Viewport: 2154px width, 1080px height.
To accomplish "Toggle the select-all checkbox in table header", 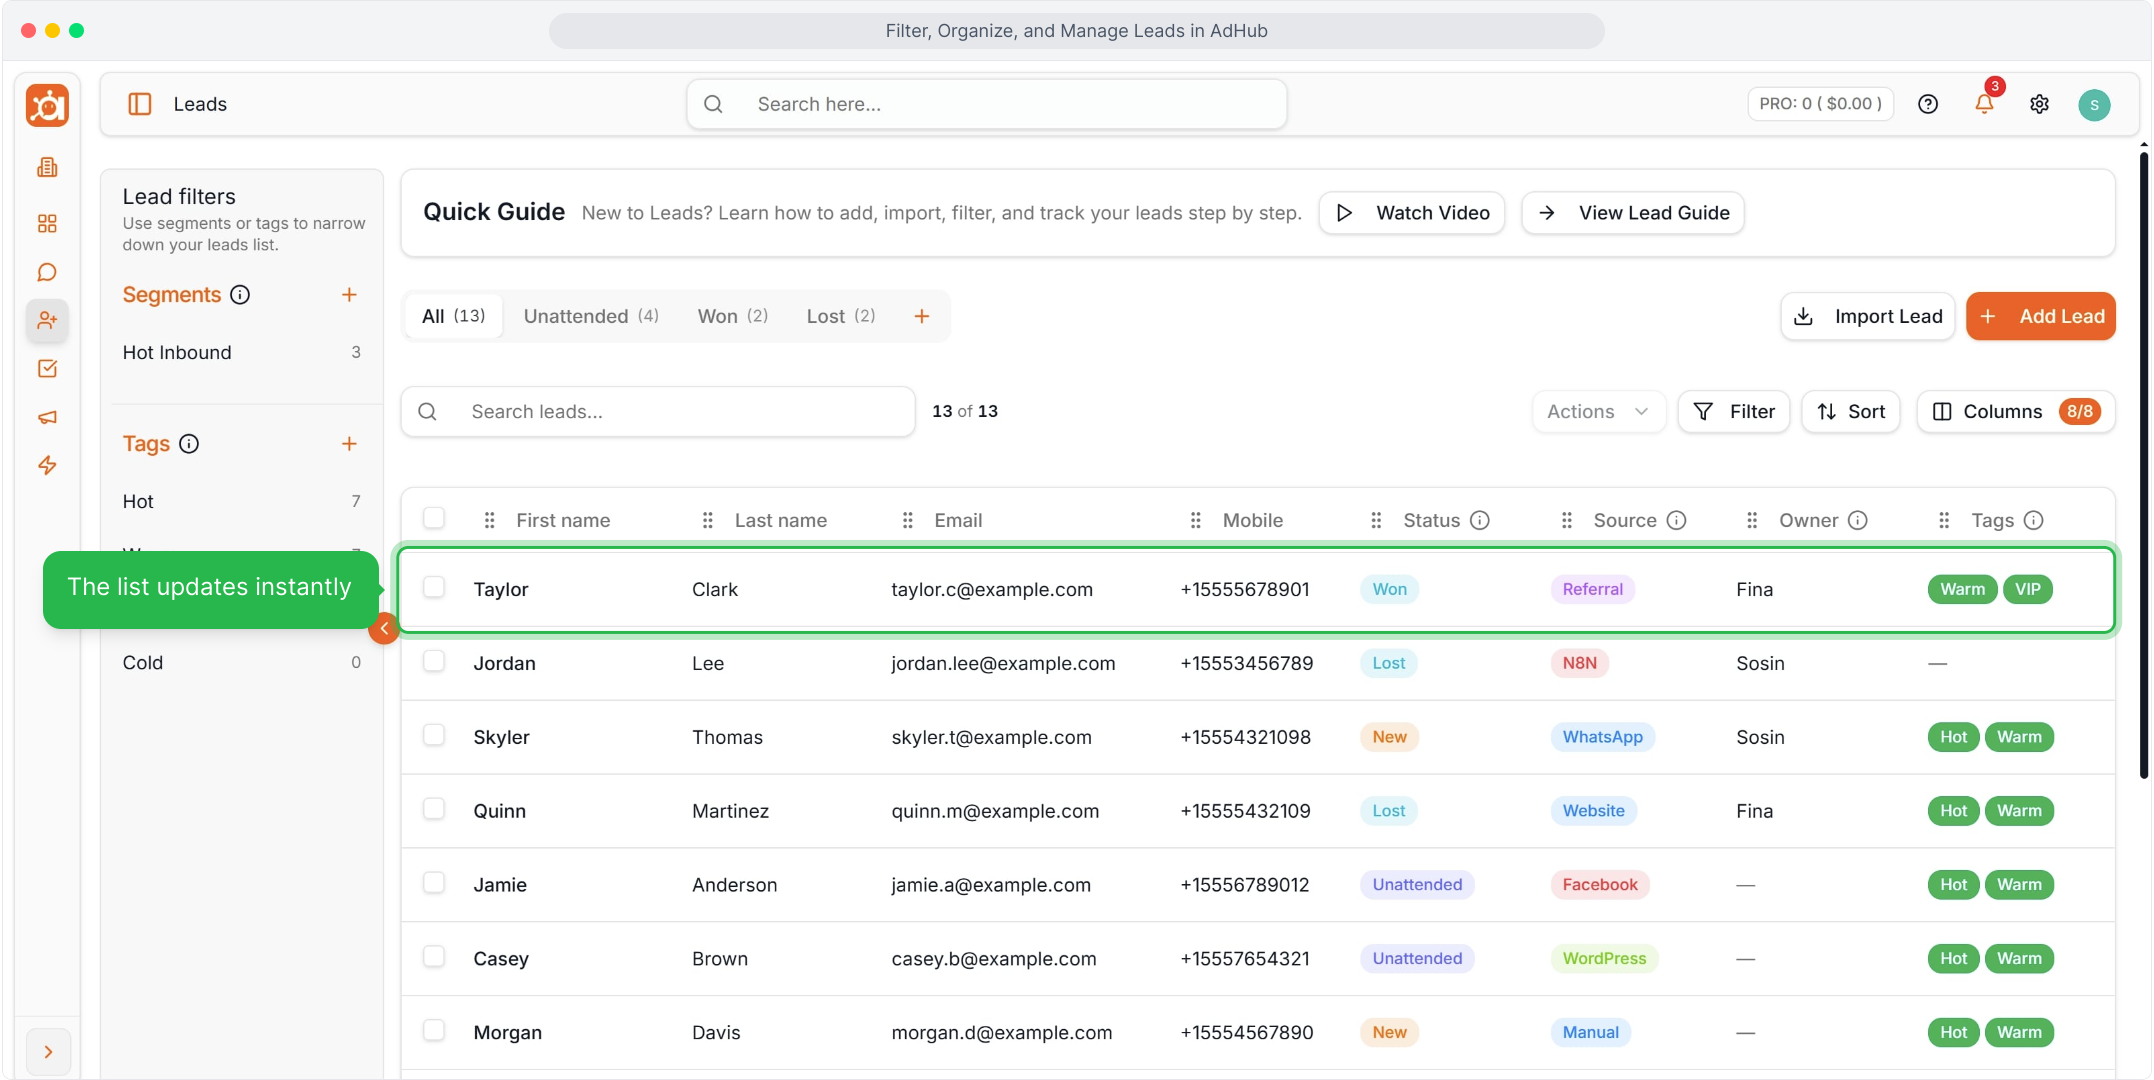I will (434, 518).
